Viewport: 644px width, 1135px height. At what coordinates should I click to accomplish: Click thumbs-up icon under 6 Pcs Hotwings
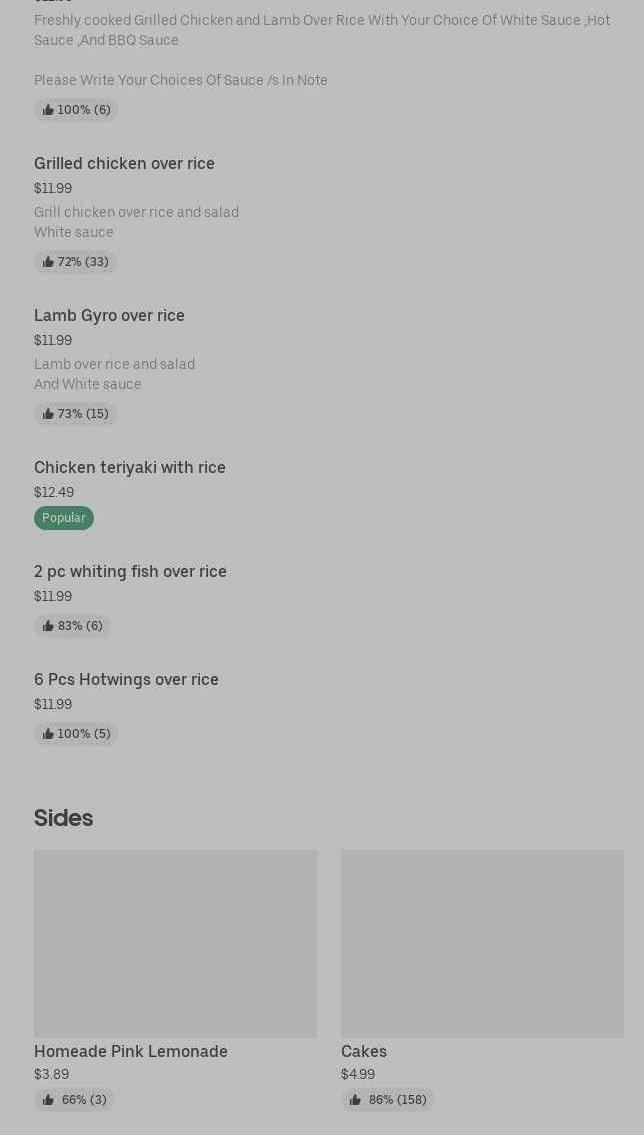point(48,734)
